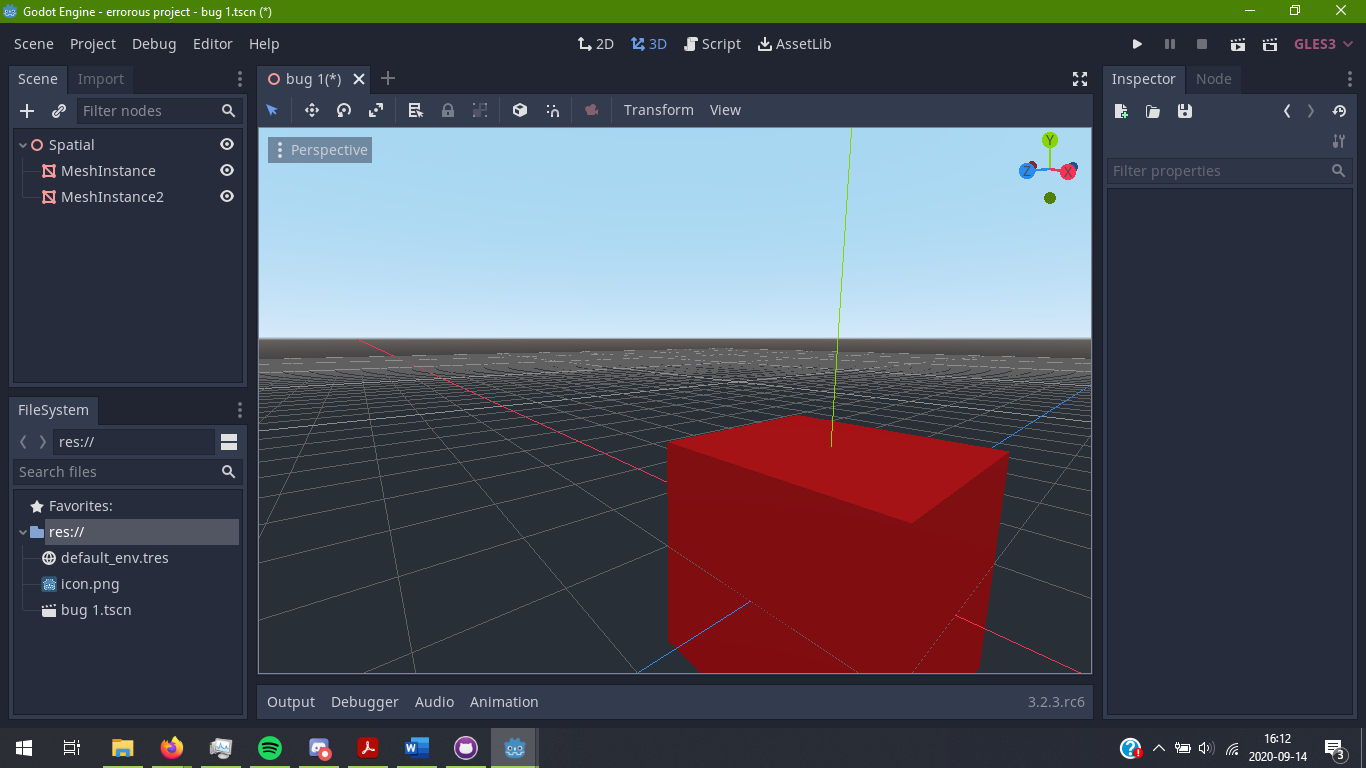Activate the Scale Mode tool
The image size is (1366, 768).
tap(376, 110)
